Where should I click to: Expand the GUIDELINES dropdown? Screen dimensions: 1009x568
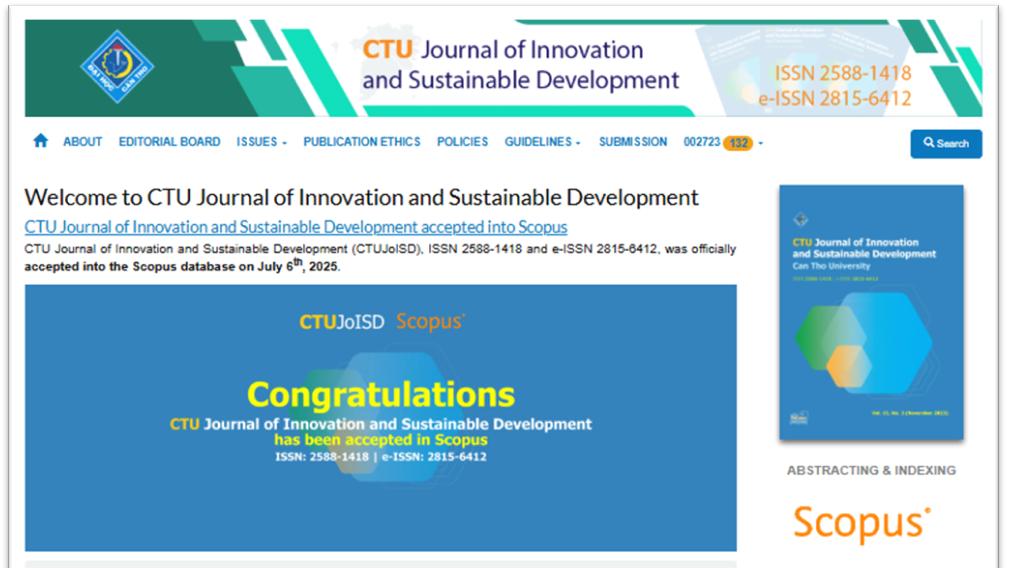pyautogui.click(x=542, y=142)
